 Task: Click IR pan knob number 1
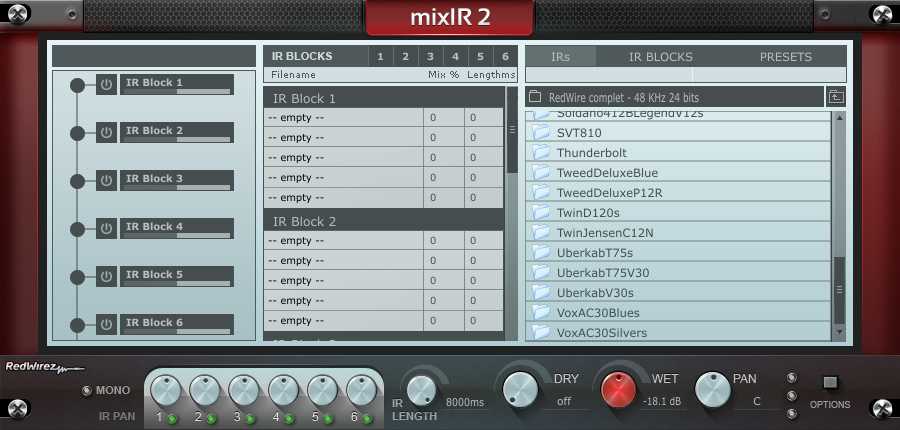coord(166,389)
